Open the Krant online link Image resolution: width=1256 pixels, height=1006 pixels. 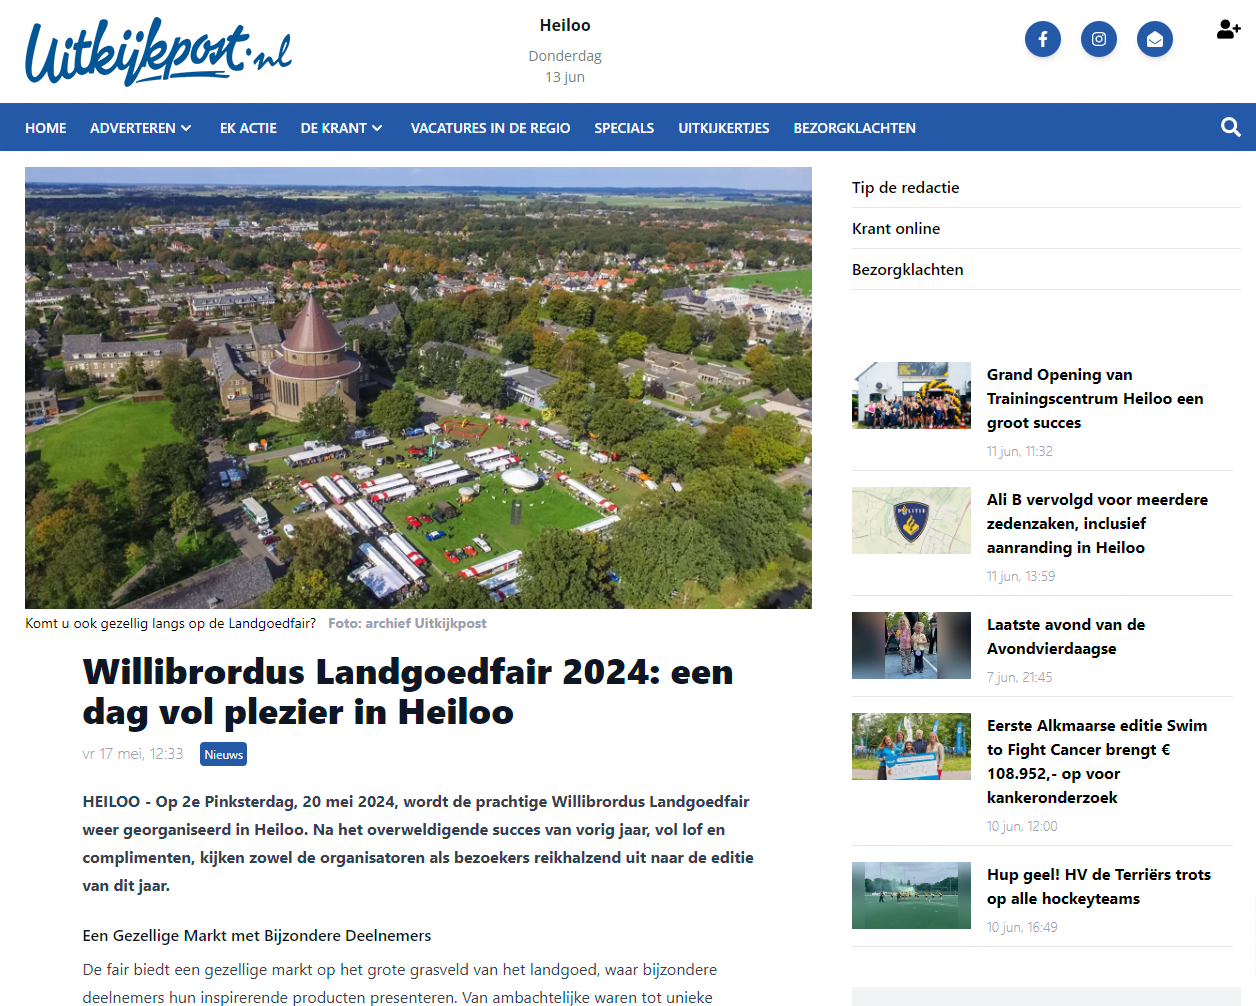(896, 228)
